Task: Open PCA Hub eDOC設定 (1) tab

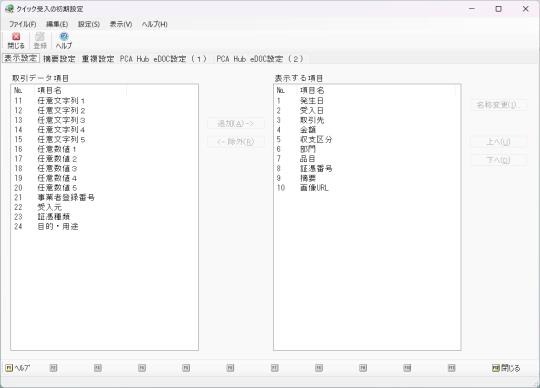Action: pyautogui.click(x=163, y=59)
